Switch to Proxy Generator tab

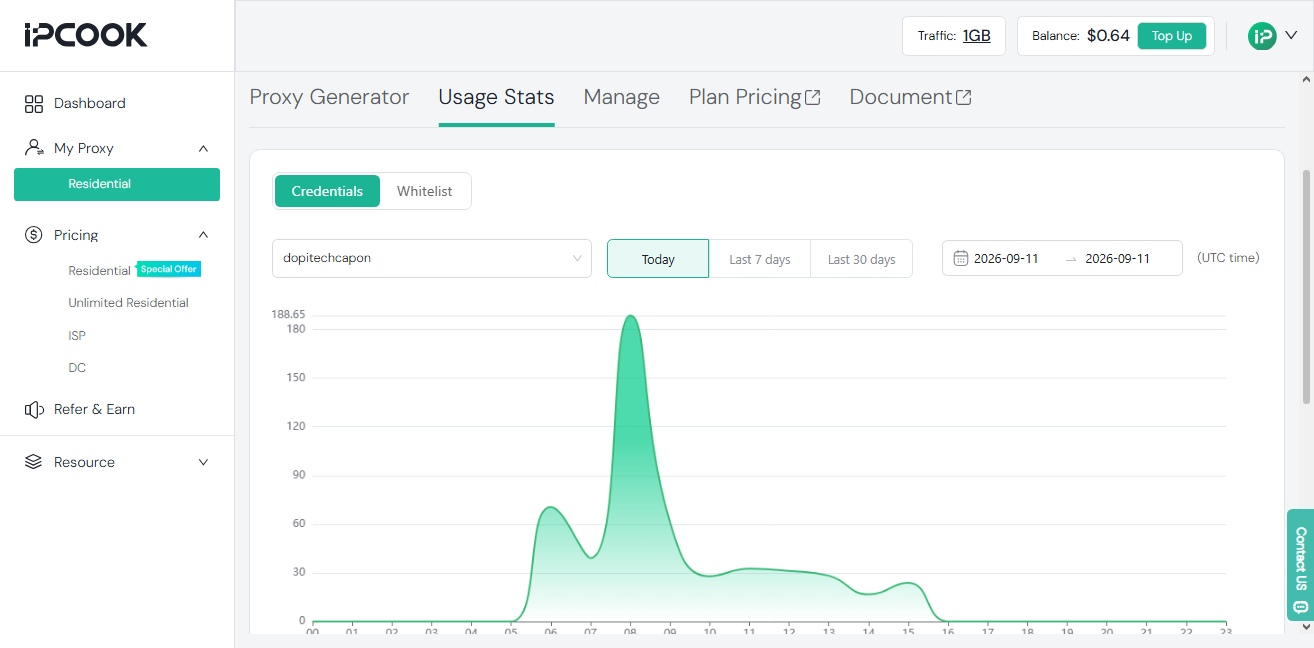[x=329, y=97]
